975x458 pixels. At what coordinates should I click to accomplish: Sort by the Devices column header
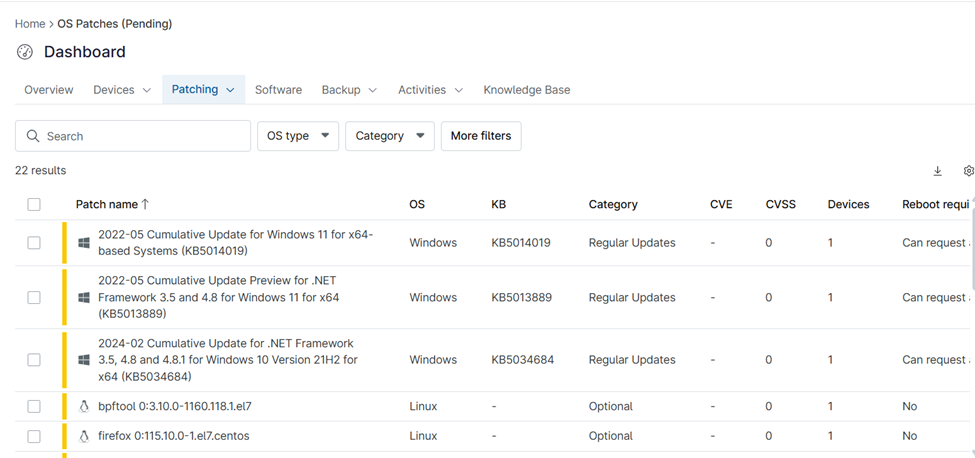[849, 204]
